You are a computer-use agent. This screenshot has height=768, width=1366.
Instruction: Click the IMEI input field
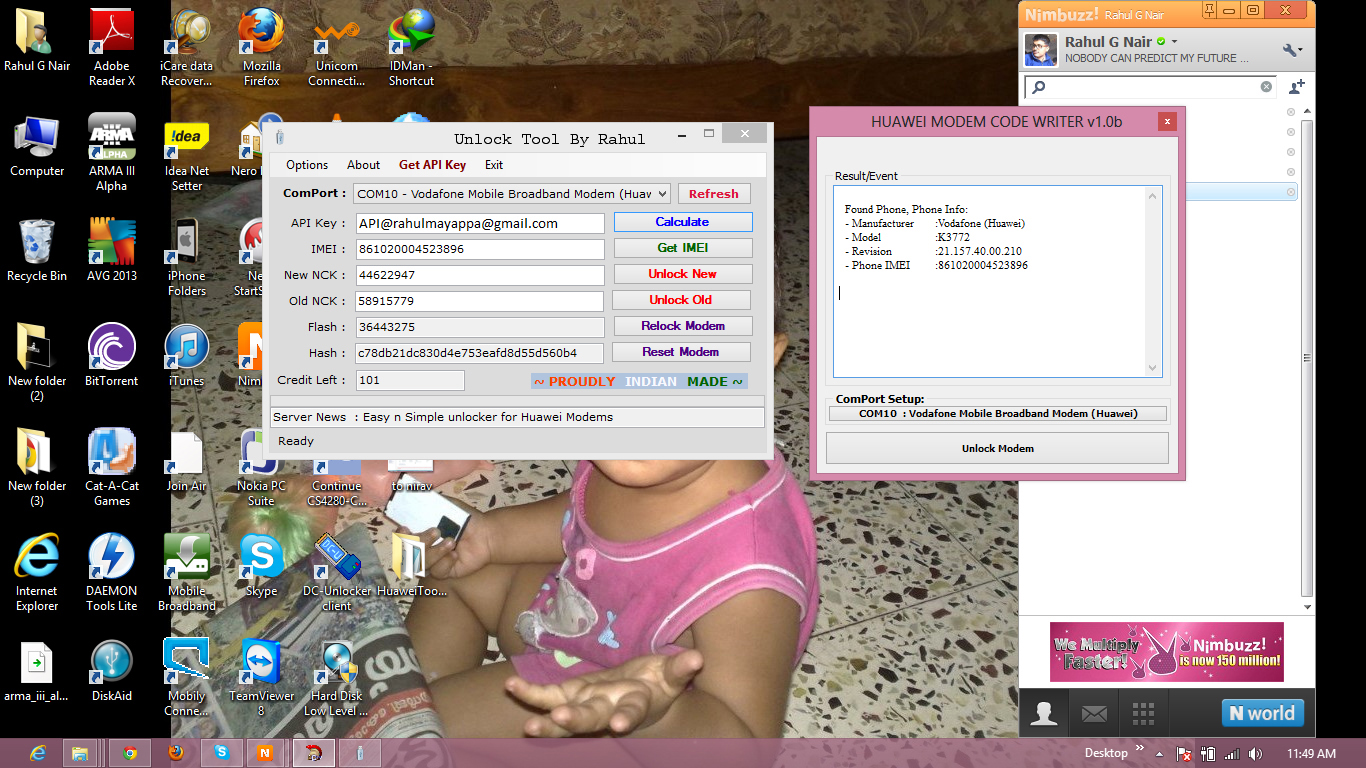(480, 249)
